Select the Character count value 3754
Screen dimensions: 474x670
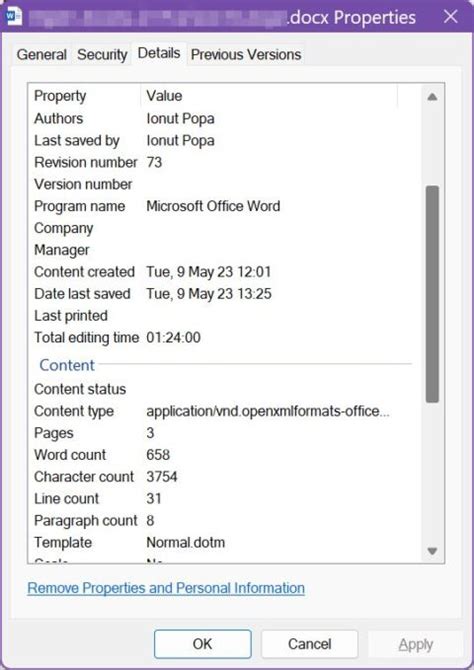162,477
